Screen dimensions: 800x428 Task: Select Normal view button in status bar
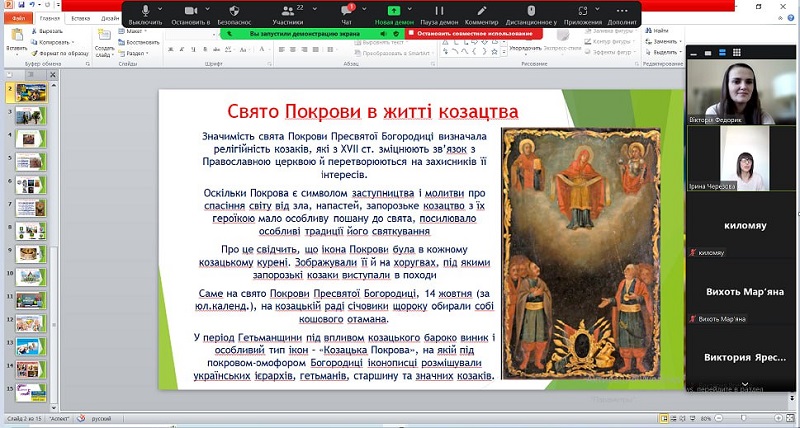coord(664,418)
